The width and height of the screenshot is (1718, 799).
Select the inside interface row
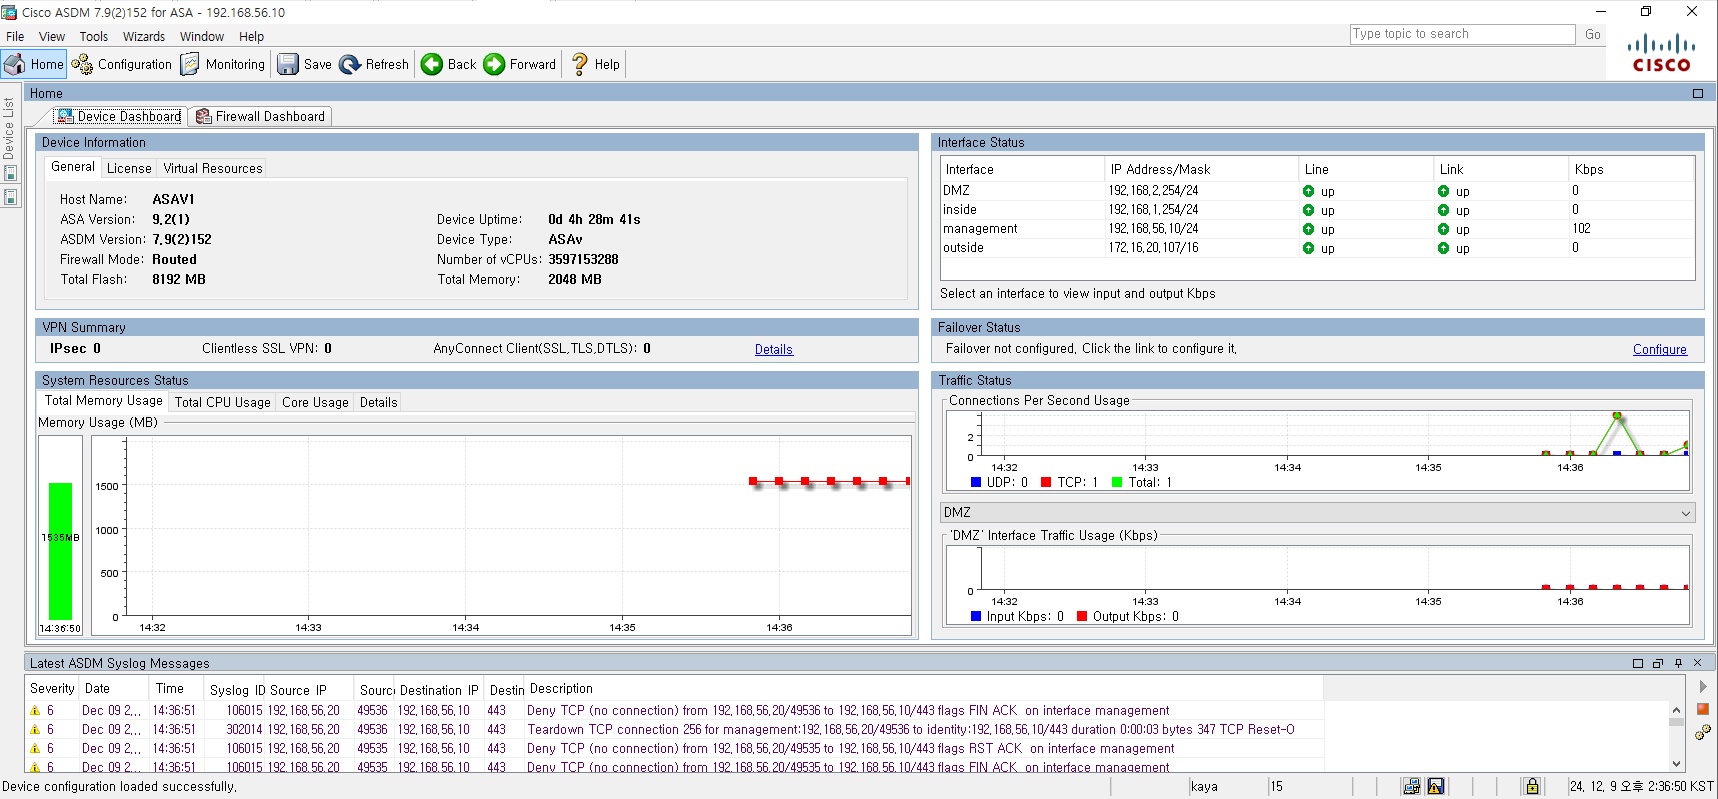1317,209
